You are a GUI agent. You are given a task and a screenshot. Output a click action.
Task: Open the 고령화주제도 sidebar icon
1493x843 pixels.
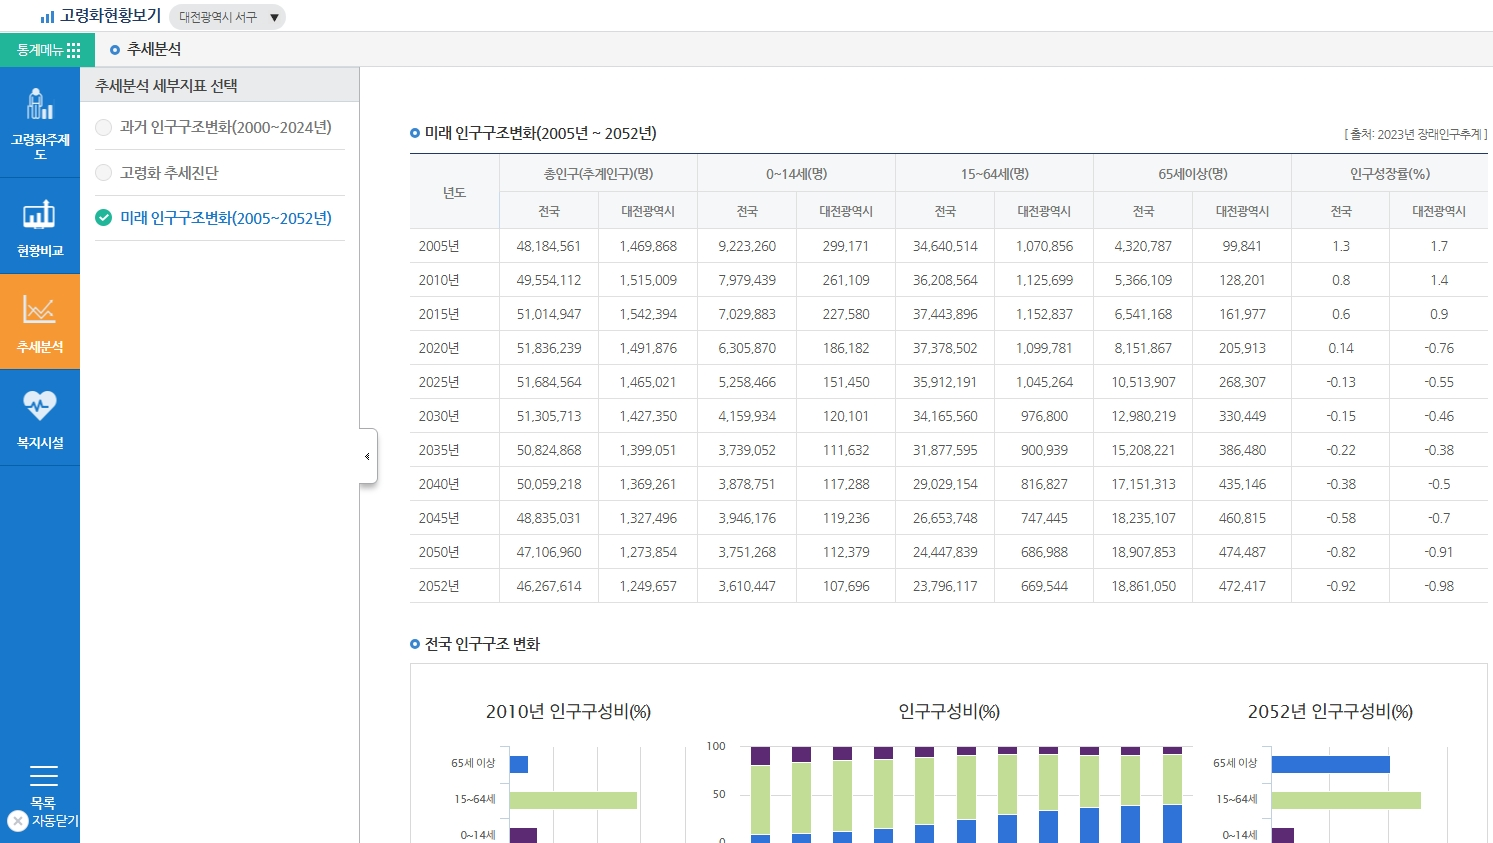[x=40, y=123]
